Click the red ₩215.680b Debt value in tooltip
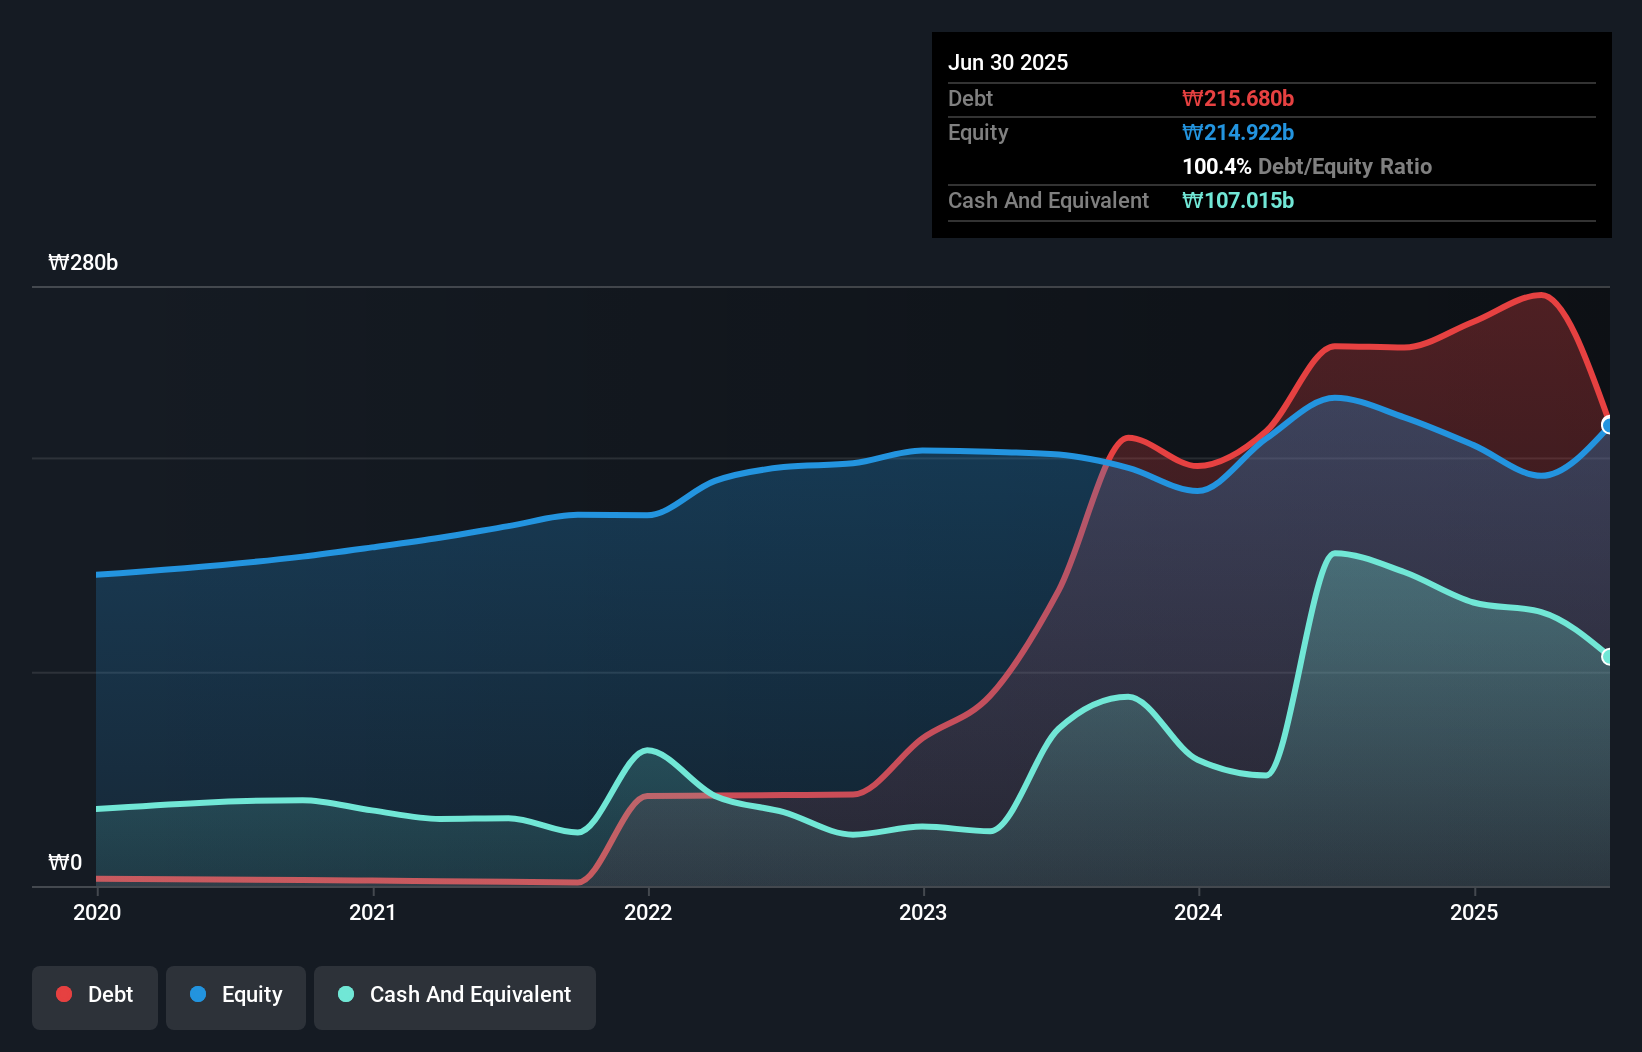 (x=1238, y=98)
